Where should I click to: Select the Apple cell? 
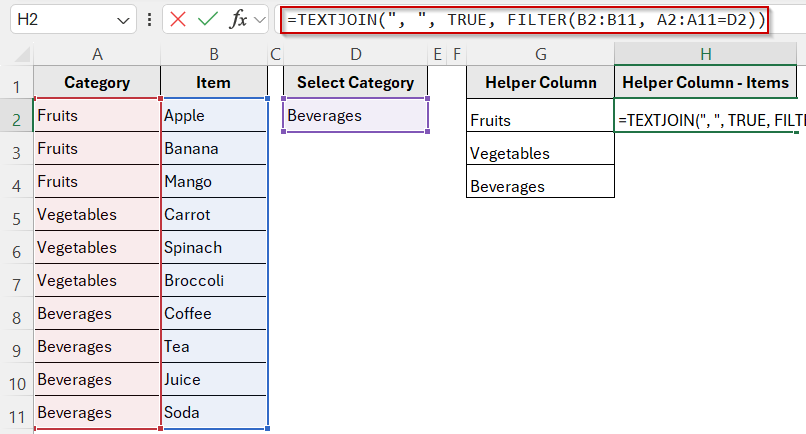point(213,115)
